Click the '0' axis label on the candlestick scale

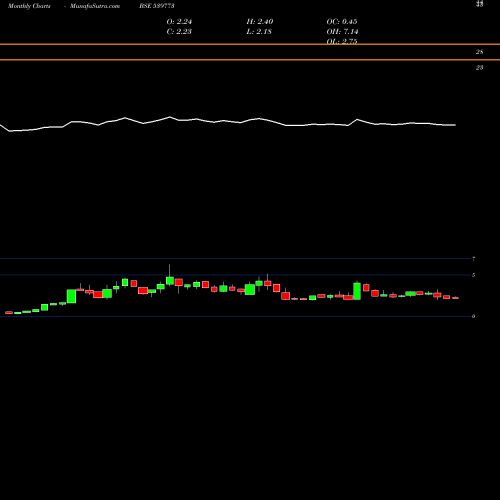click(x=473, y=316)
